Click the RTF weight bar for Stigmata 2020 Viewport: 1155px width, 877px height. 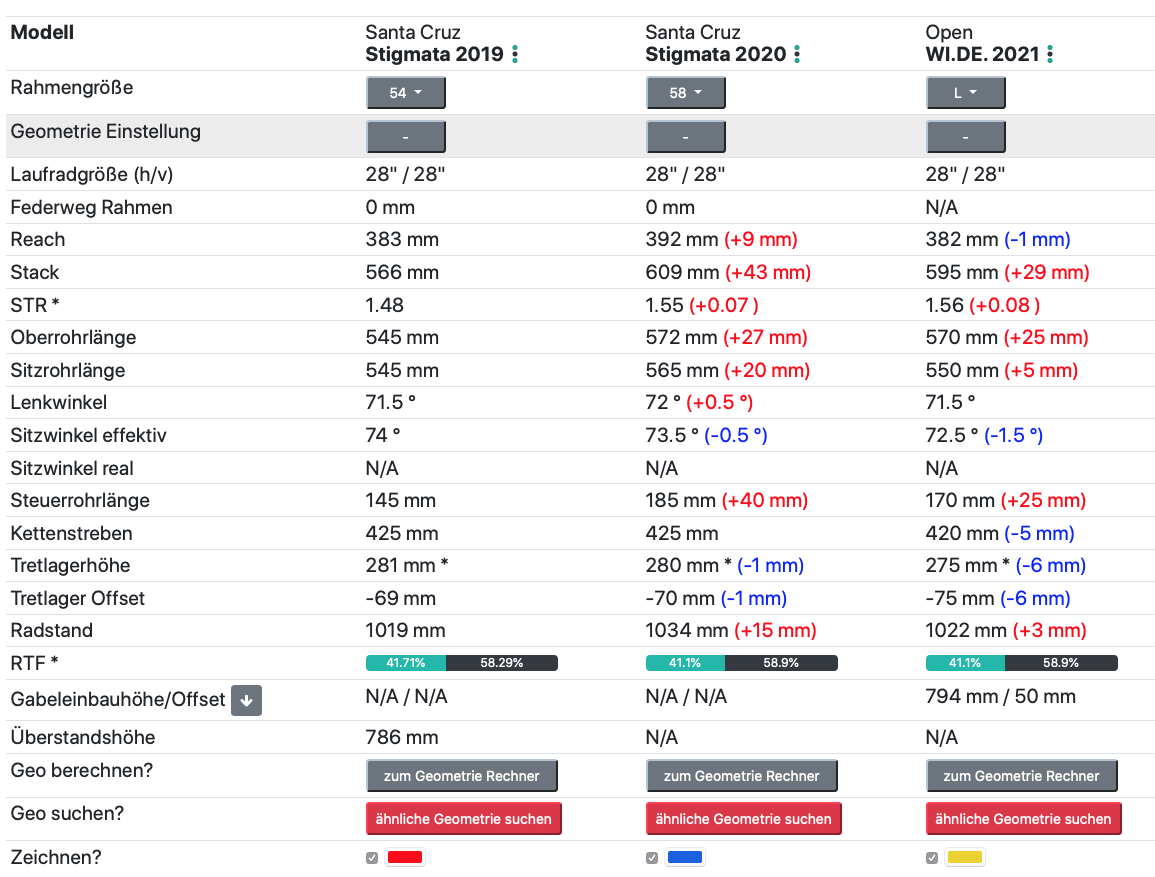click(741, 663)
